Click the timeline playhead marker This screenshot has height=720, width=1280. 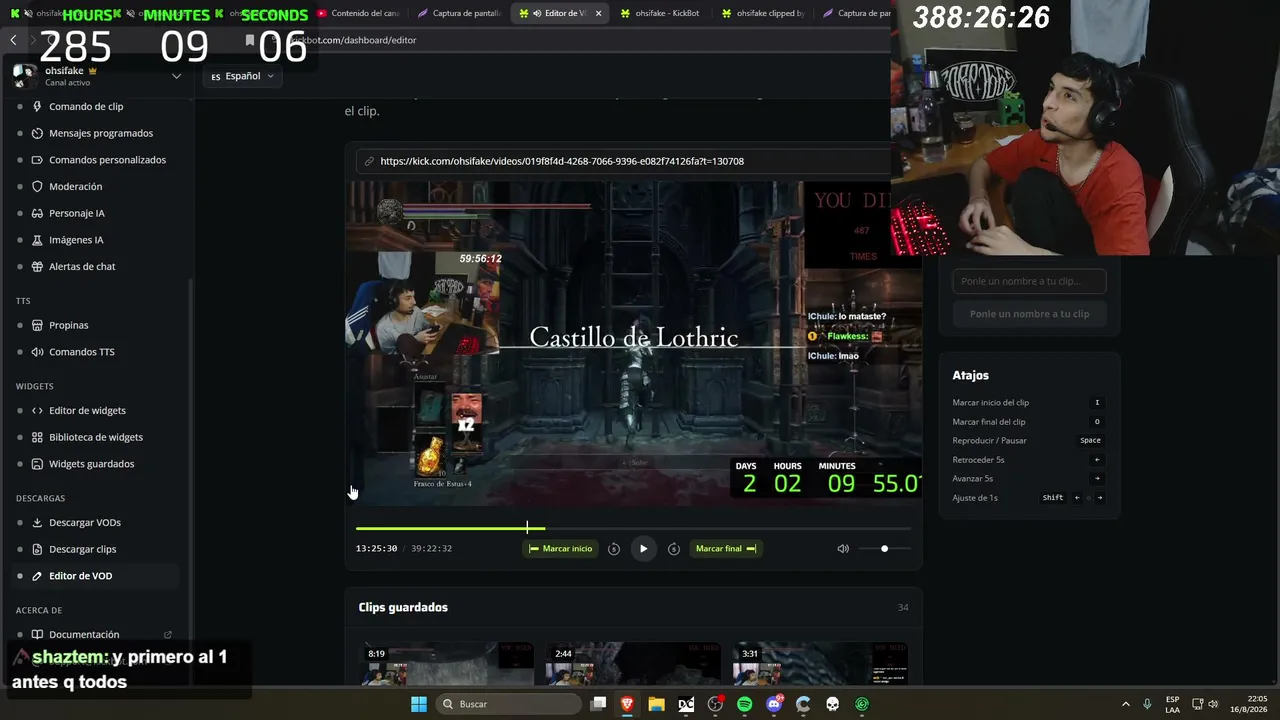[527, 528]
